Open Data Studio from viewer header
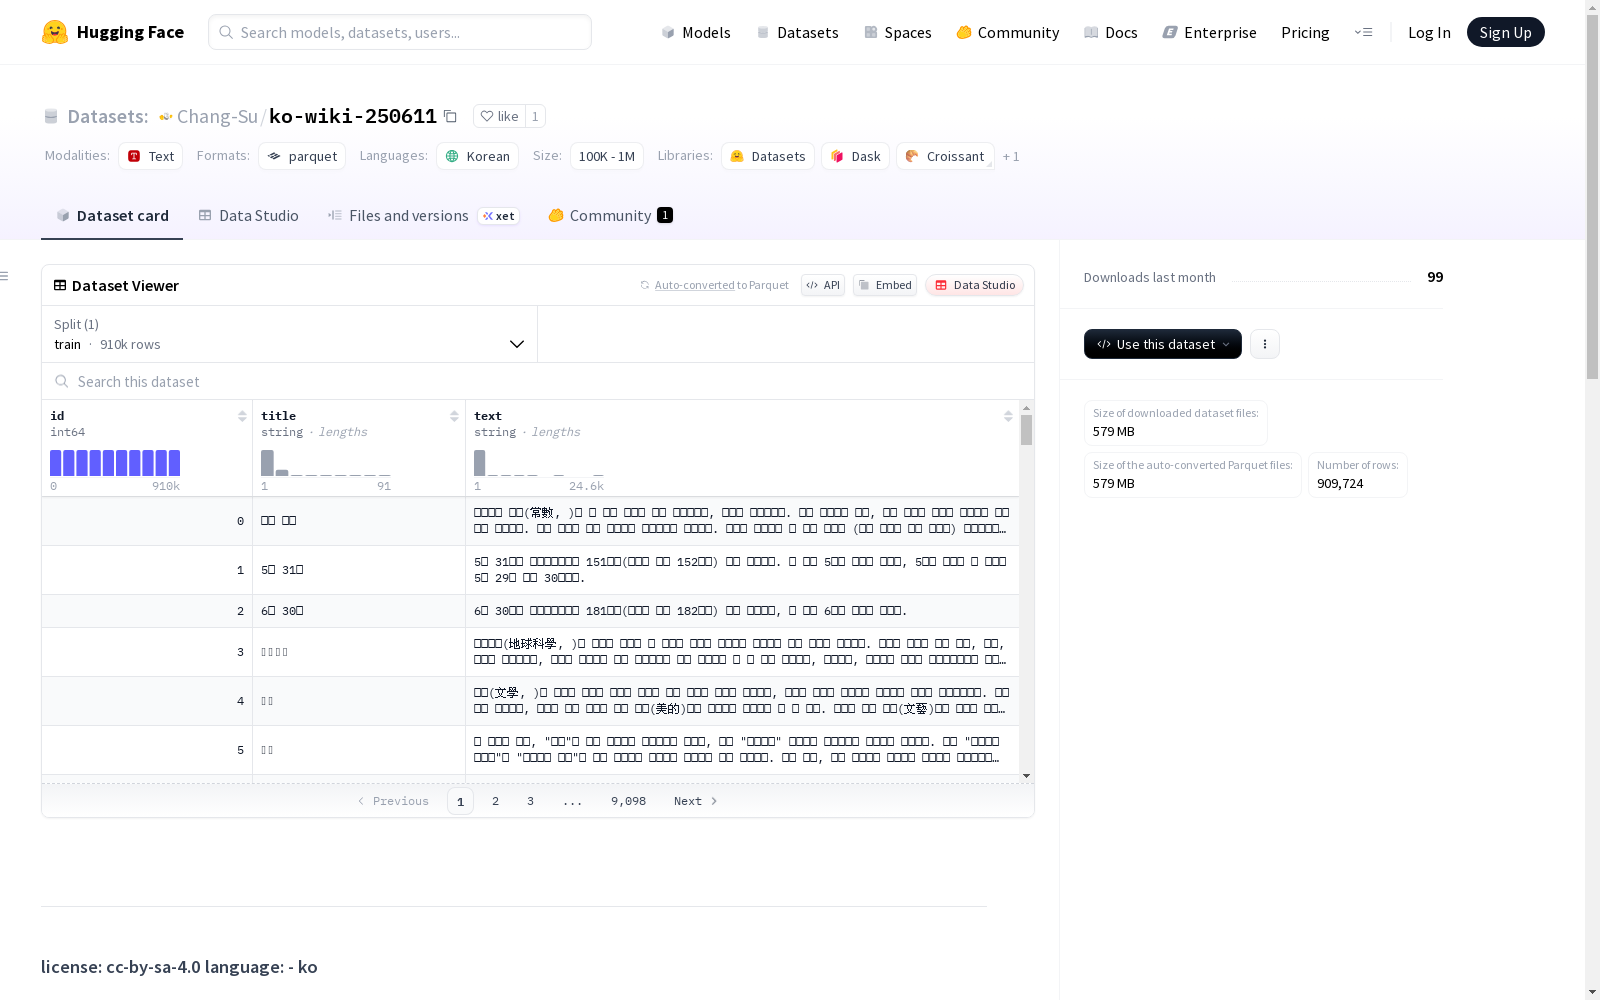1600x1000 pixels. [974, 285]
